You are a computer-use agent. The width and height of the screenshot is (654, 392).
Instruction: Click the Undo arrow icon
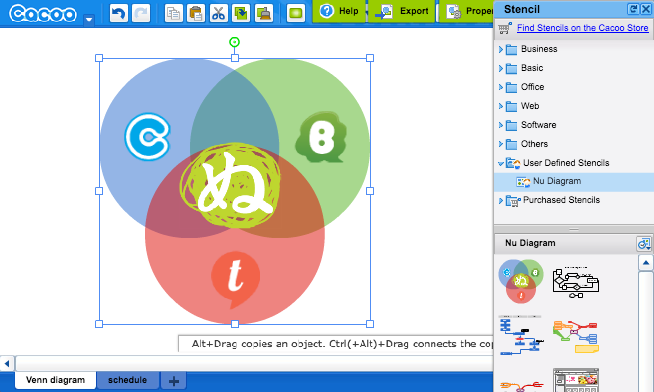[118, 13]
